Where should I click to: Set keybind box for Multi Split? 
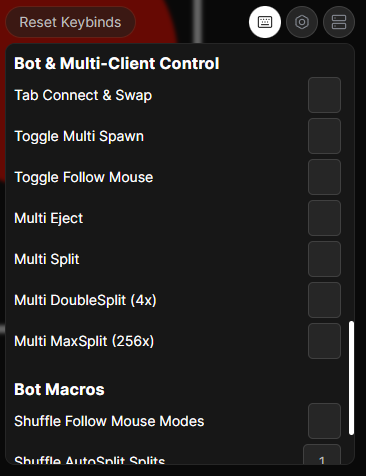[x=324, y=259]
